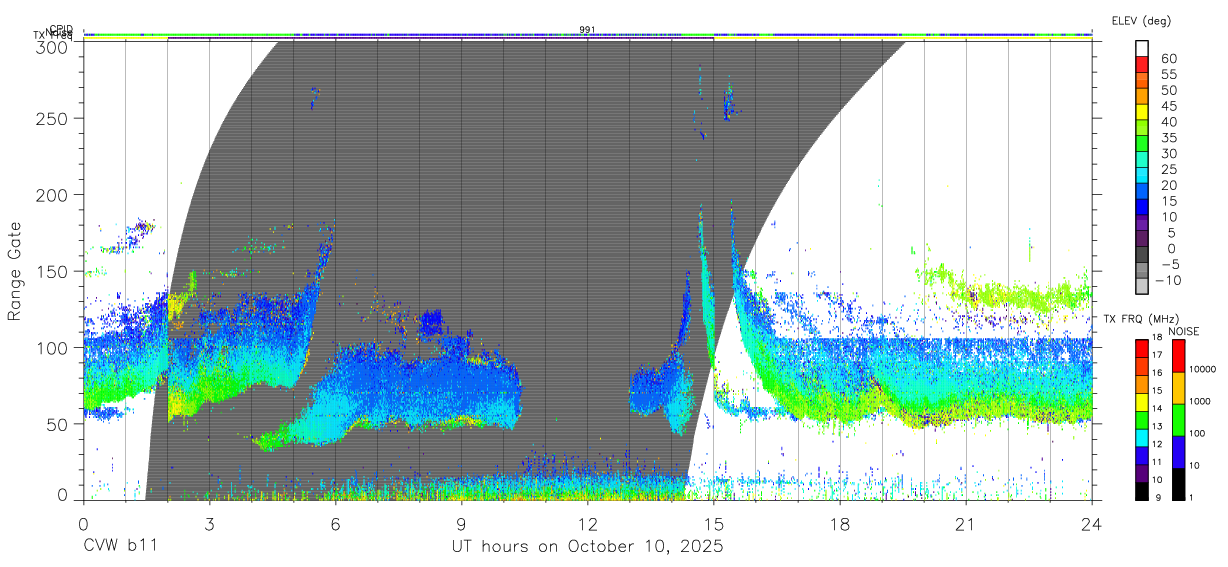Click x-axis tick label "12"

(587, 524)
